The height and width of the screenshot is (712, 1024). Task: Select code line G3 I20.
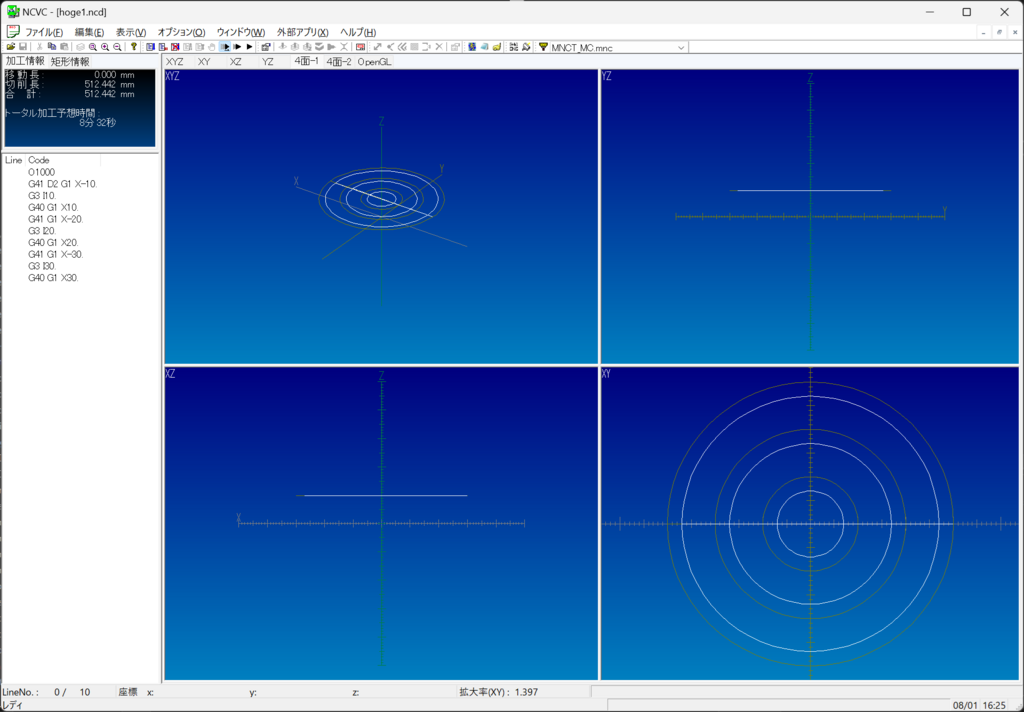pyautogui.click(x=42, y=231)
